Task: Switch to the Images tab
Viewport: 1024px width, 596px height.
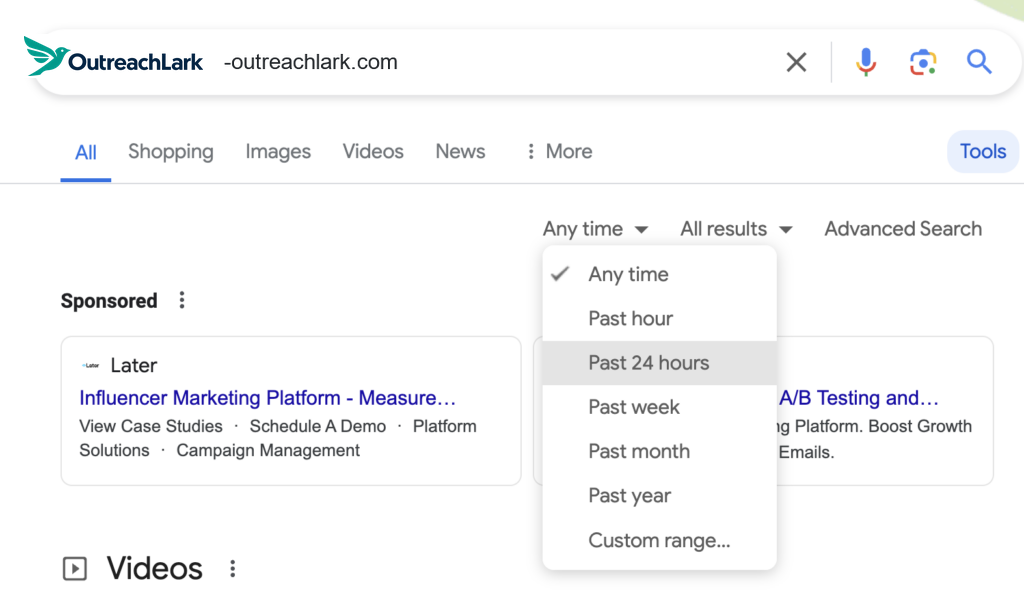Action: (278, 151)
